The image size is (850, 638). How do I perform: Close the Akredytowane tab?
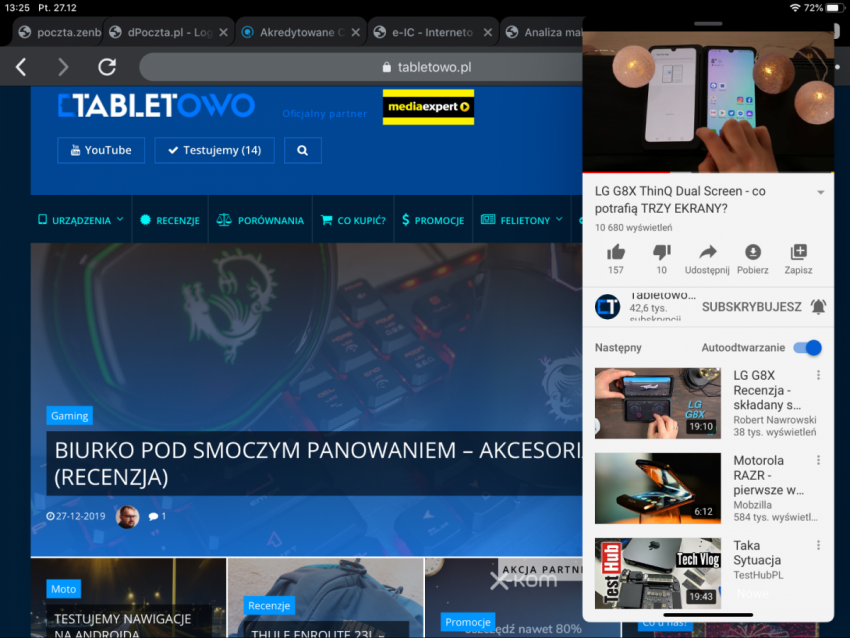(x=356, y=33)
